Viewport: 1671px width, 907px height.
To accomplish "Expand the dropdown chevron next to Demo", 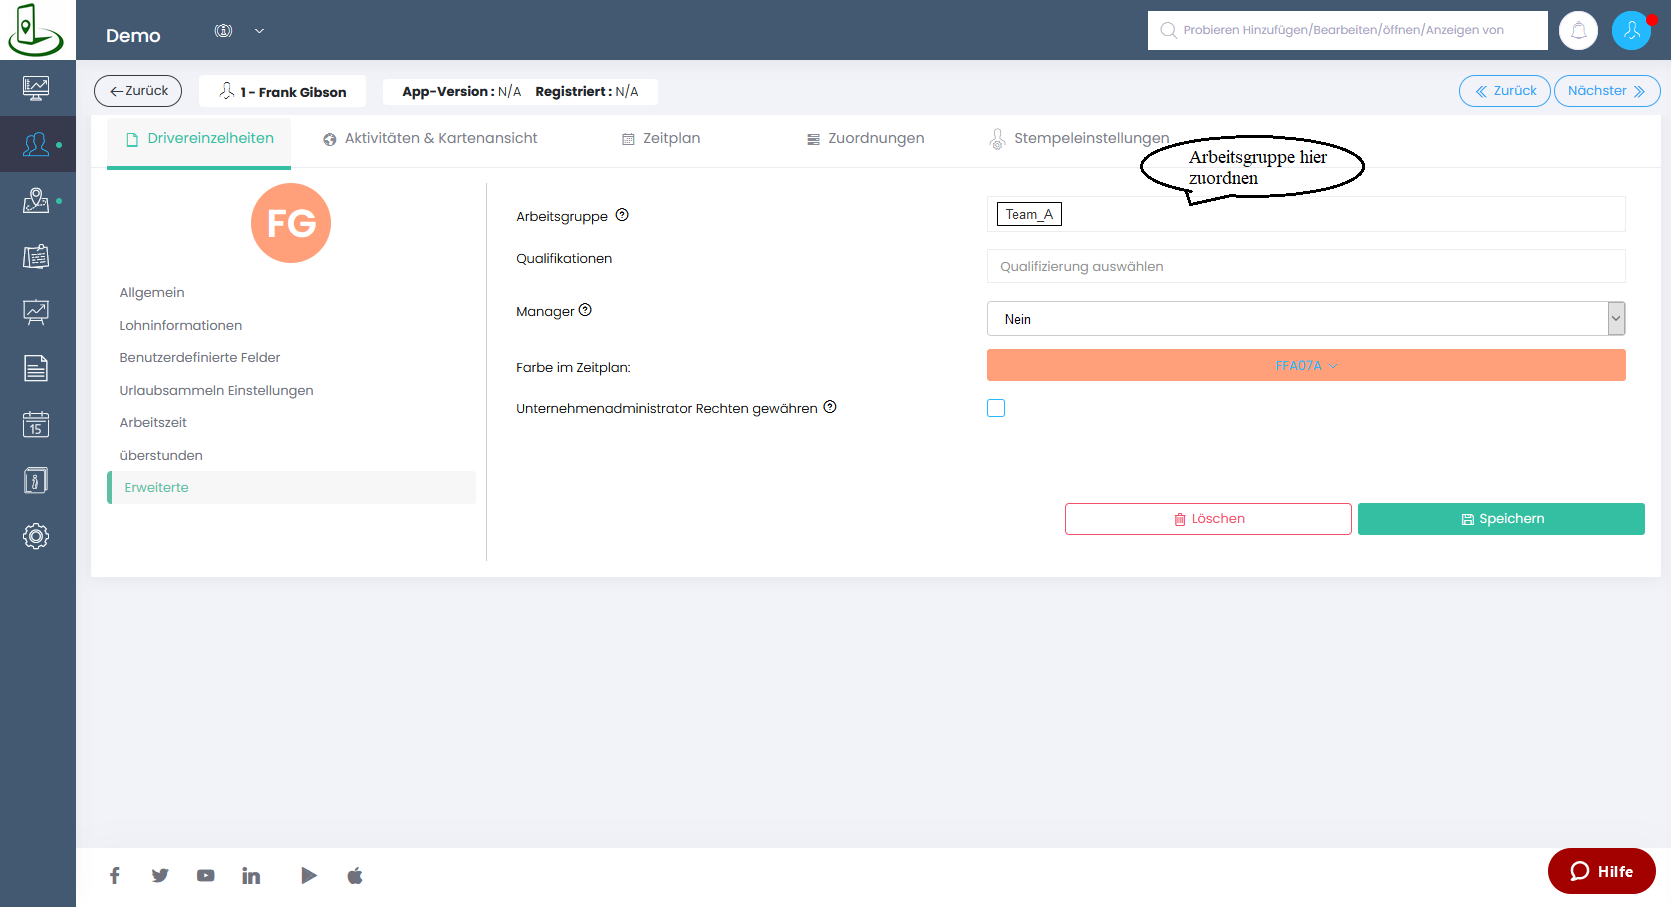I will 259,31.
